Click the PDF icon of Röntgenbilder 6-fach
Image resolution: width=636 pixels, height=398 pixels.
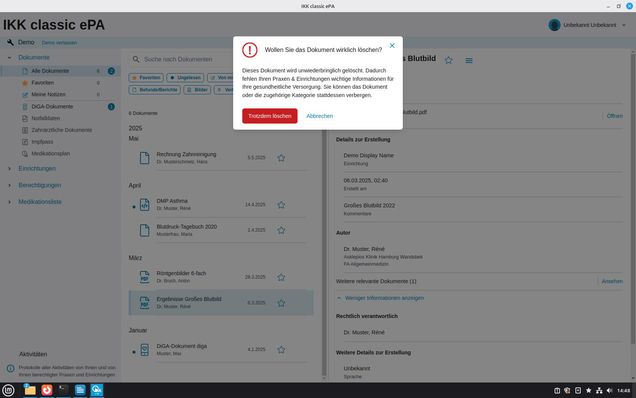click(x=144, y=277)
